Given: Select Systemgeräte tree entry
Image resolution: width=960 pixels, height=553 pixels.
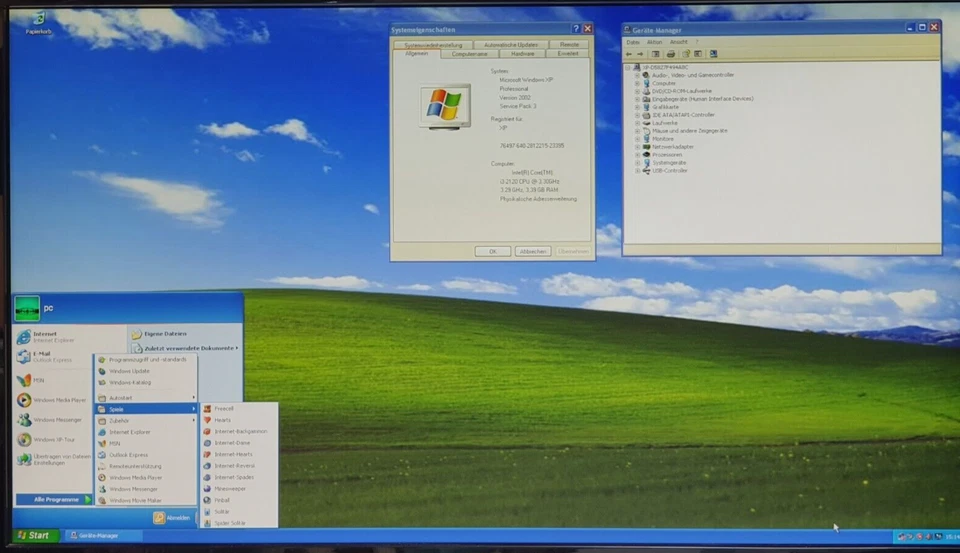Looking at the screenshot, I should [x=669, y=163].
